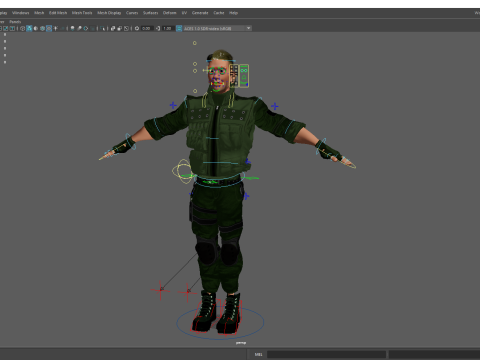
Task: Select the right face control panel box
Action: click(244, 76)
